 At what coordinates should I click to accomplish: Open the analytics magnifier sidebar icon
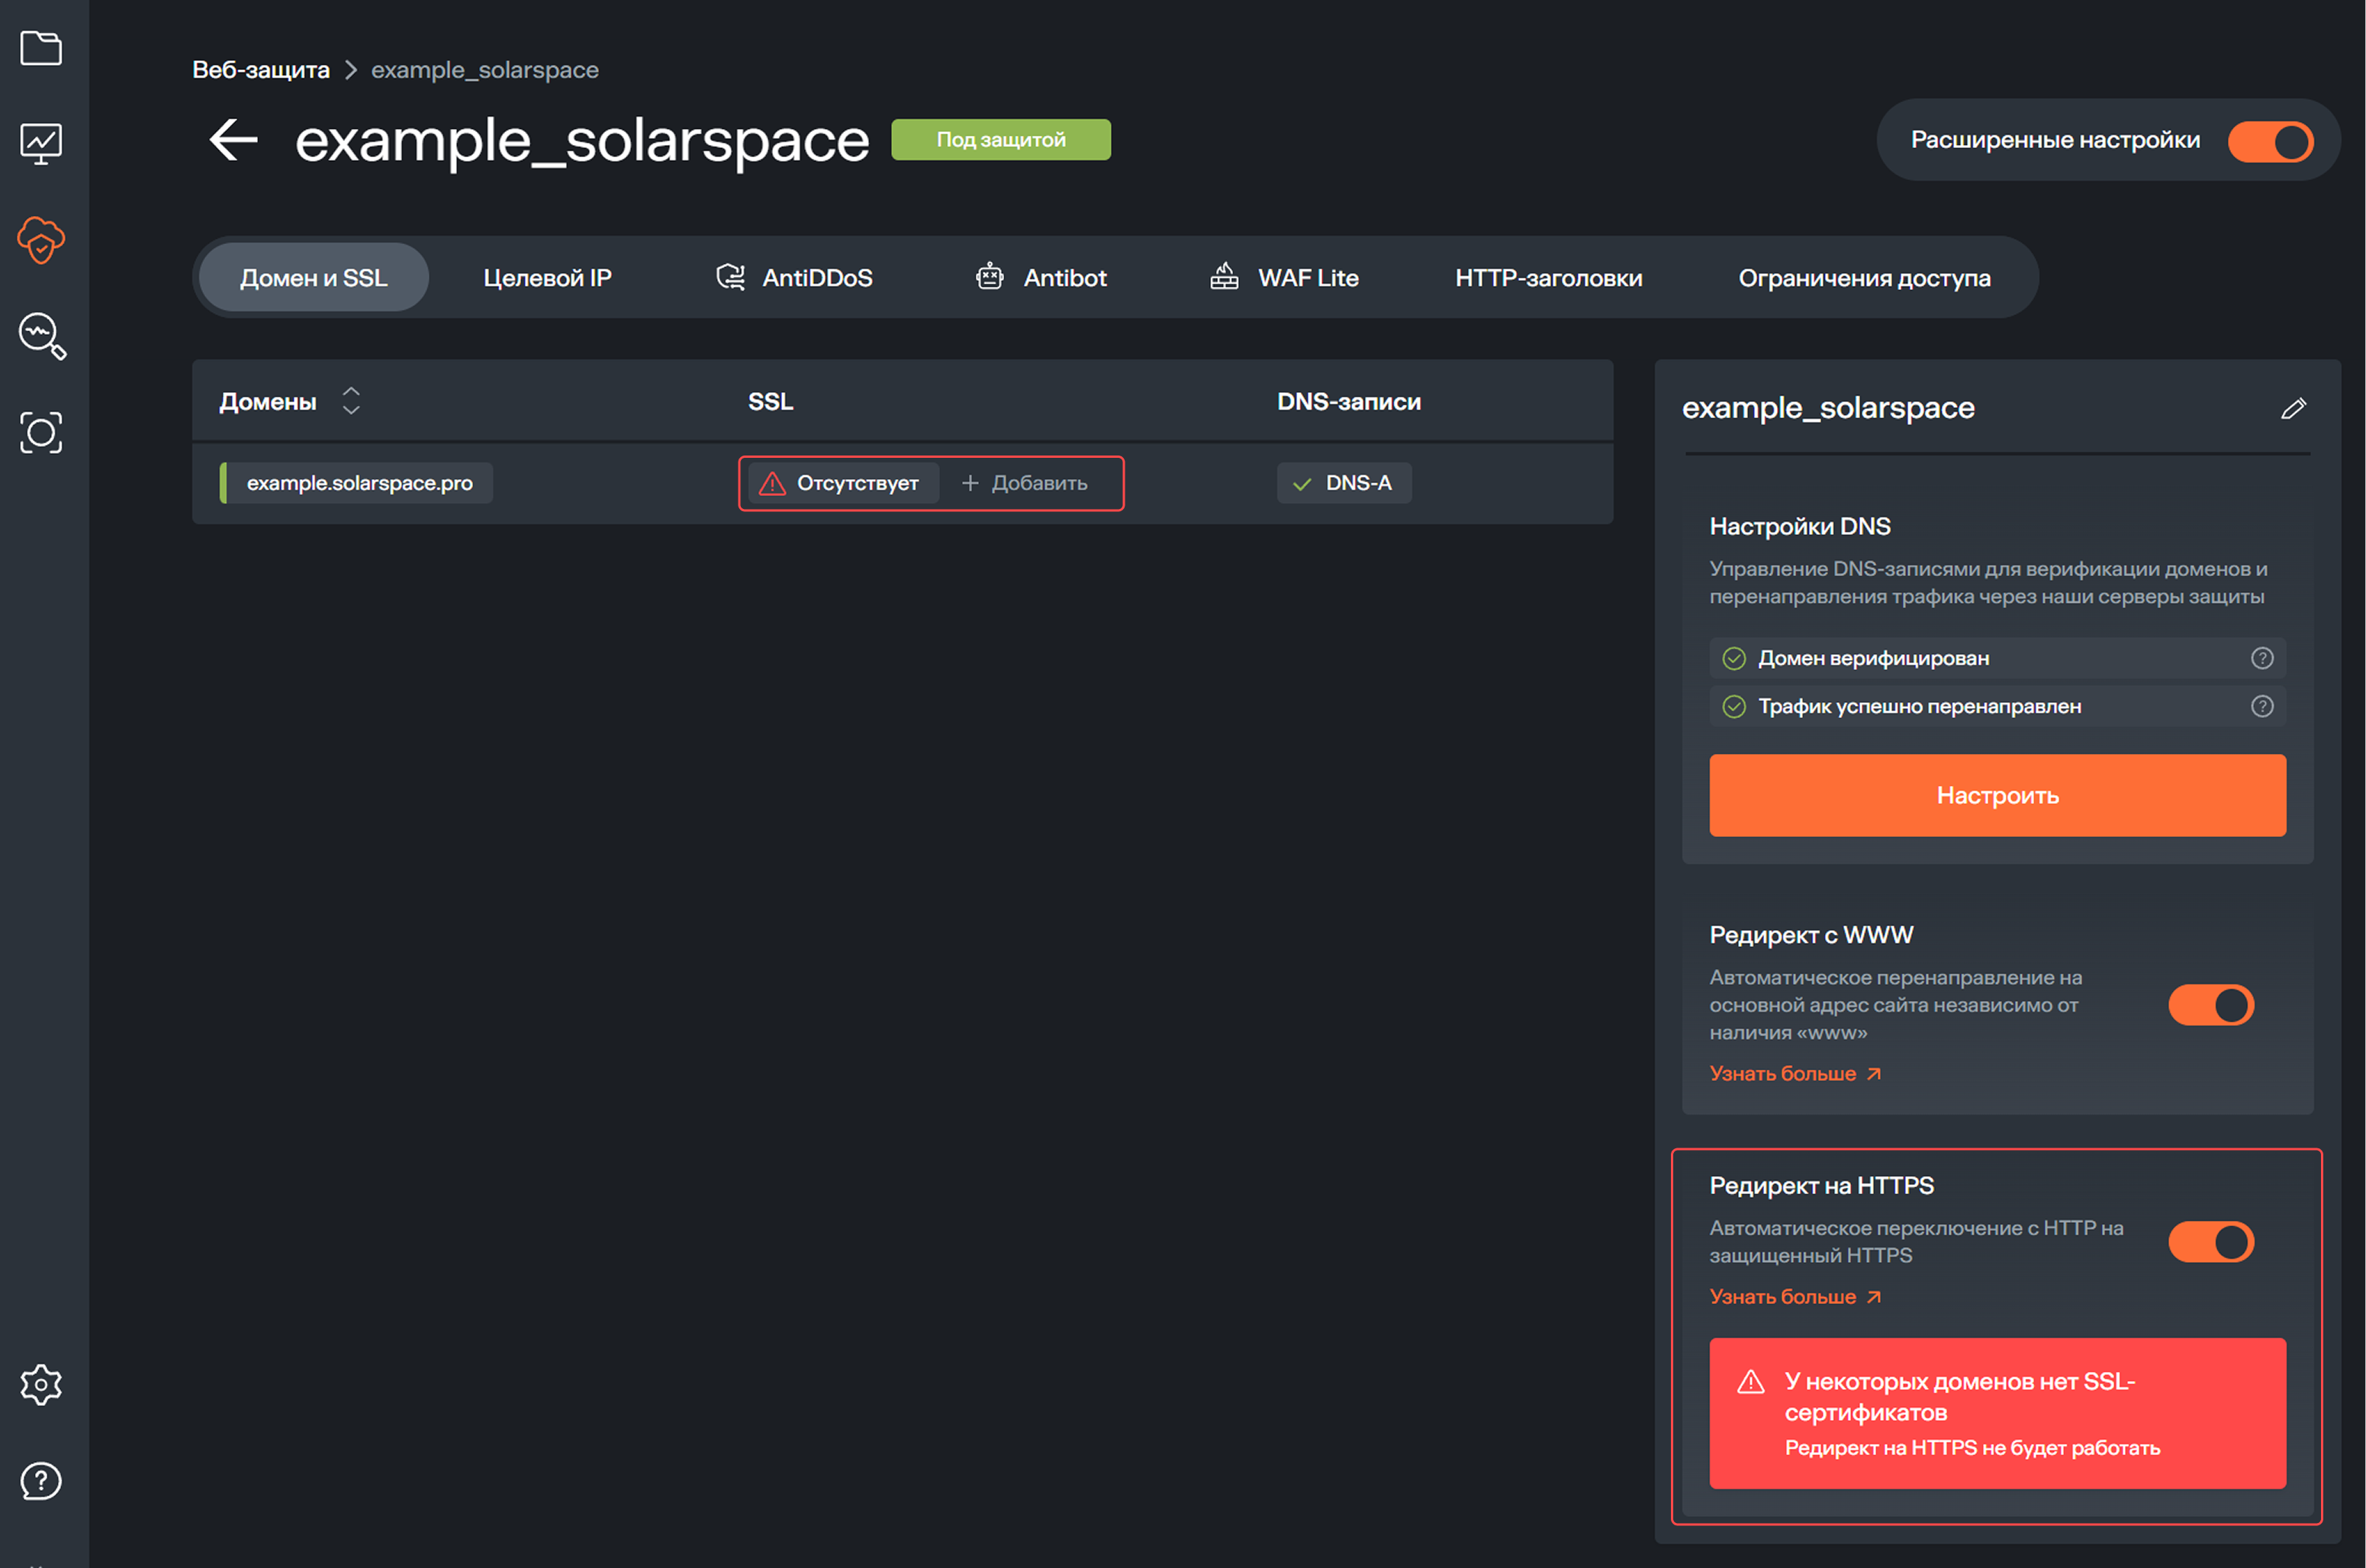click(x=41, y=336)
